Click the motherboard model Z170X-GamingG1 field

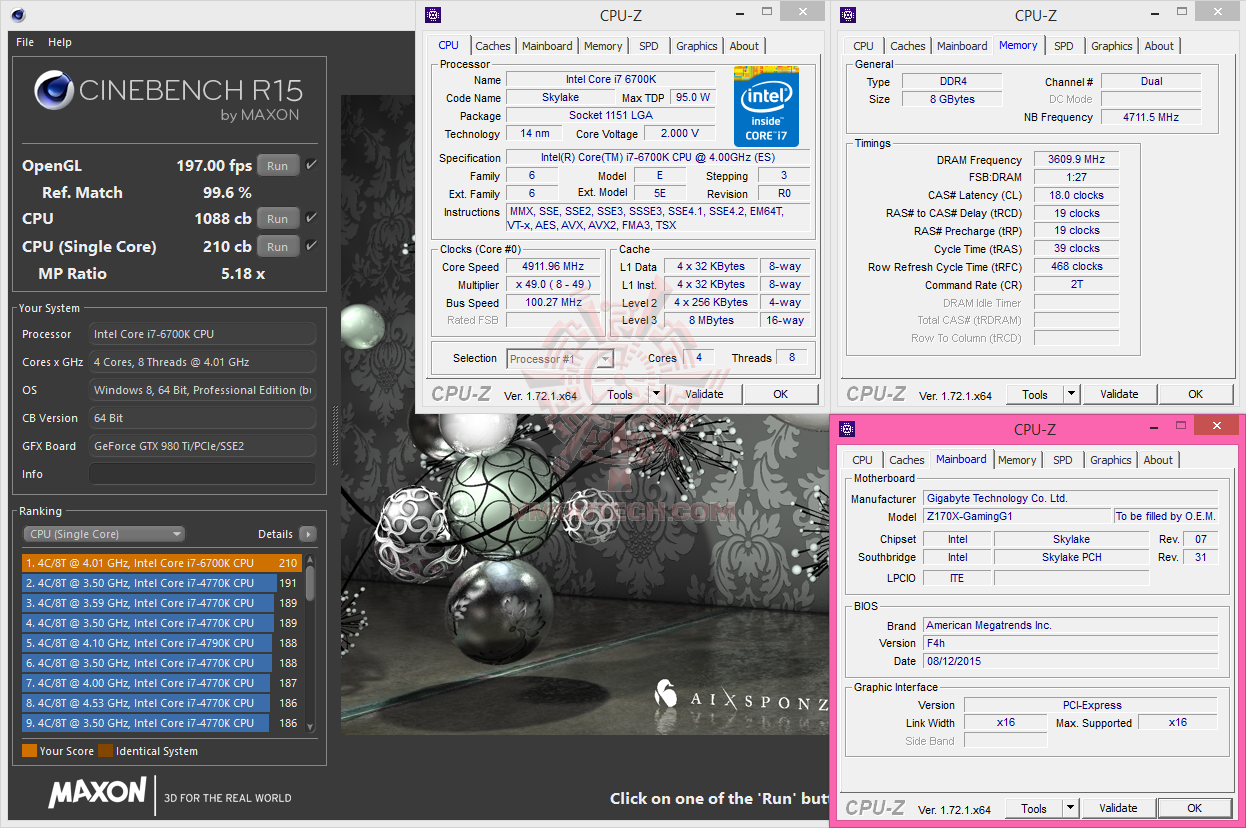coord(1017,517)
